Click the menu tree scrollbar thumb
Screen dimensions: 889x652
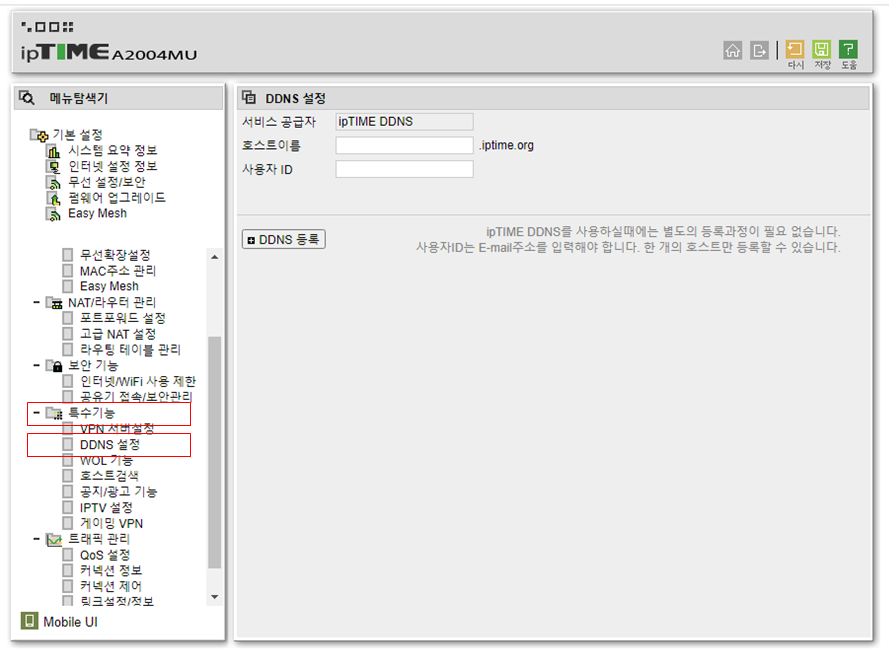(214, 452)
